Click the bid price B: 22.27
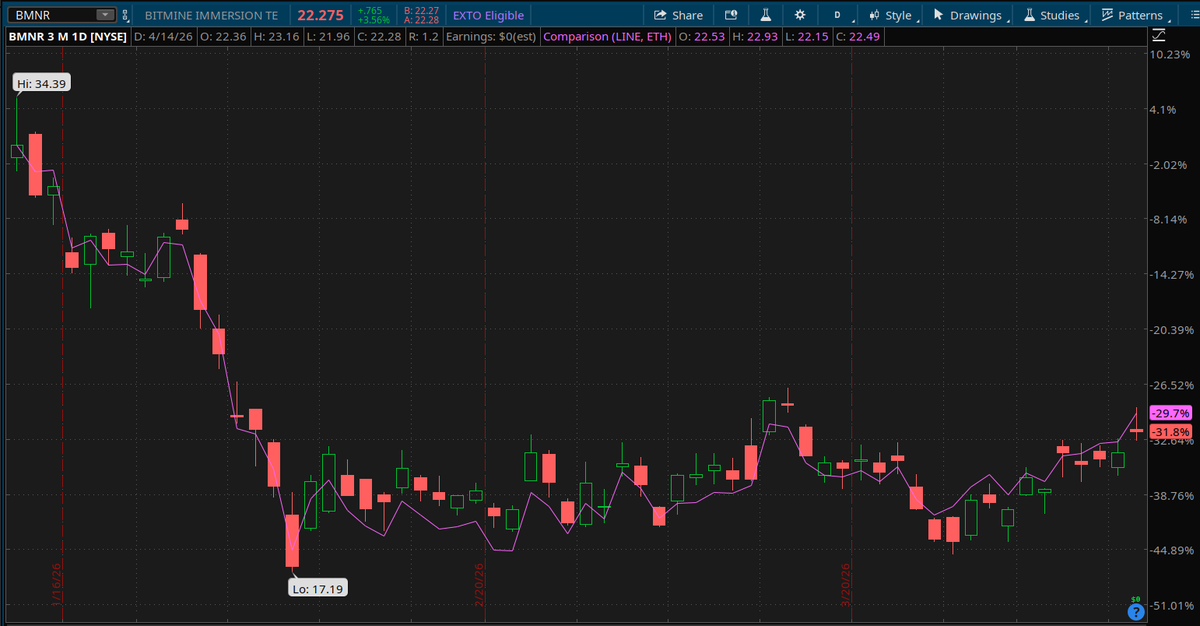 419,10
